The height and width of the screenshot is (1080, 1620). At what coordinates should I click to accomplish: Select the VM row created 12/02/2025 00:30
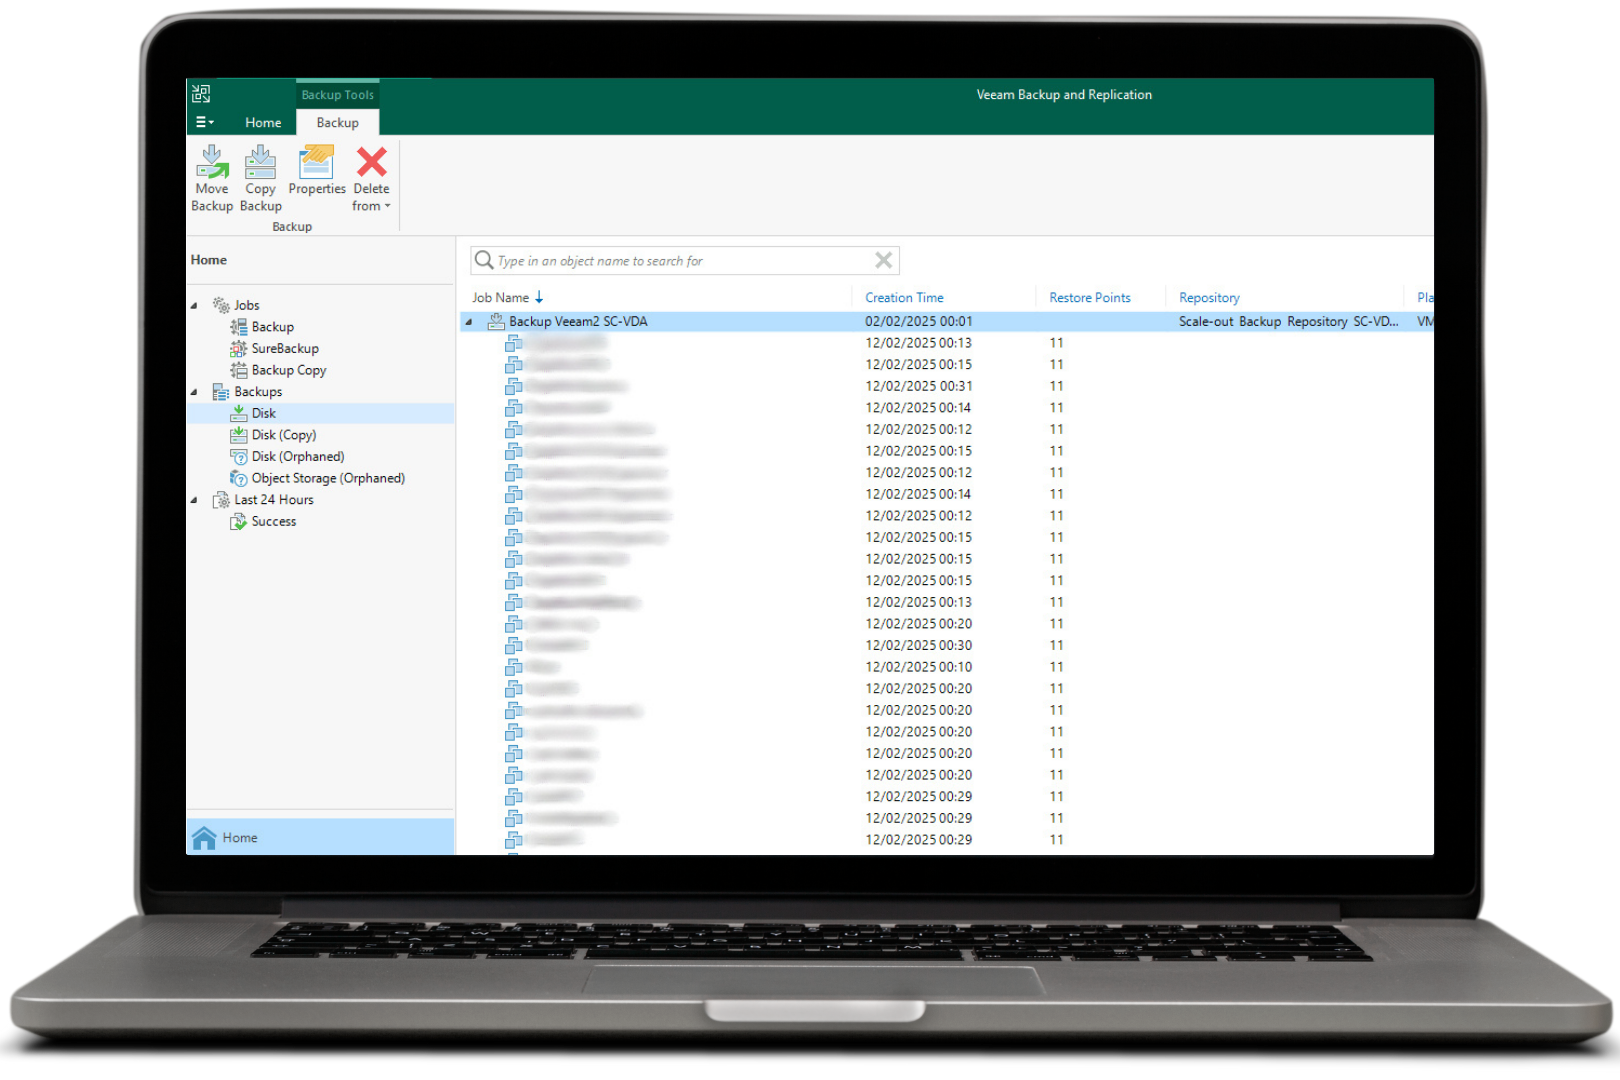[x=947, y=645]
